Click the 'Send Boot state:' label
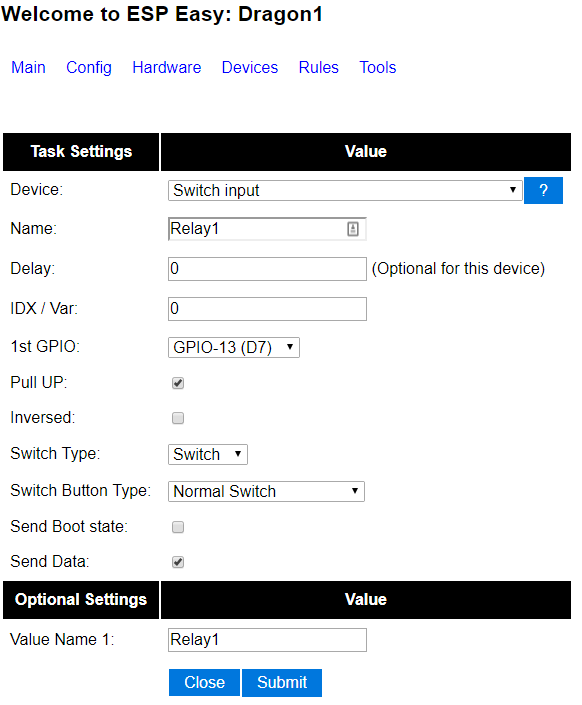 69,527
